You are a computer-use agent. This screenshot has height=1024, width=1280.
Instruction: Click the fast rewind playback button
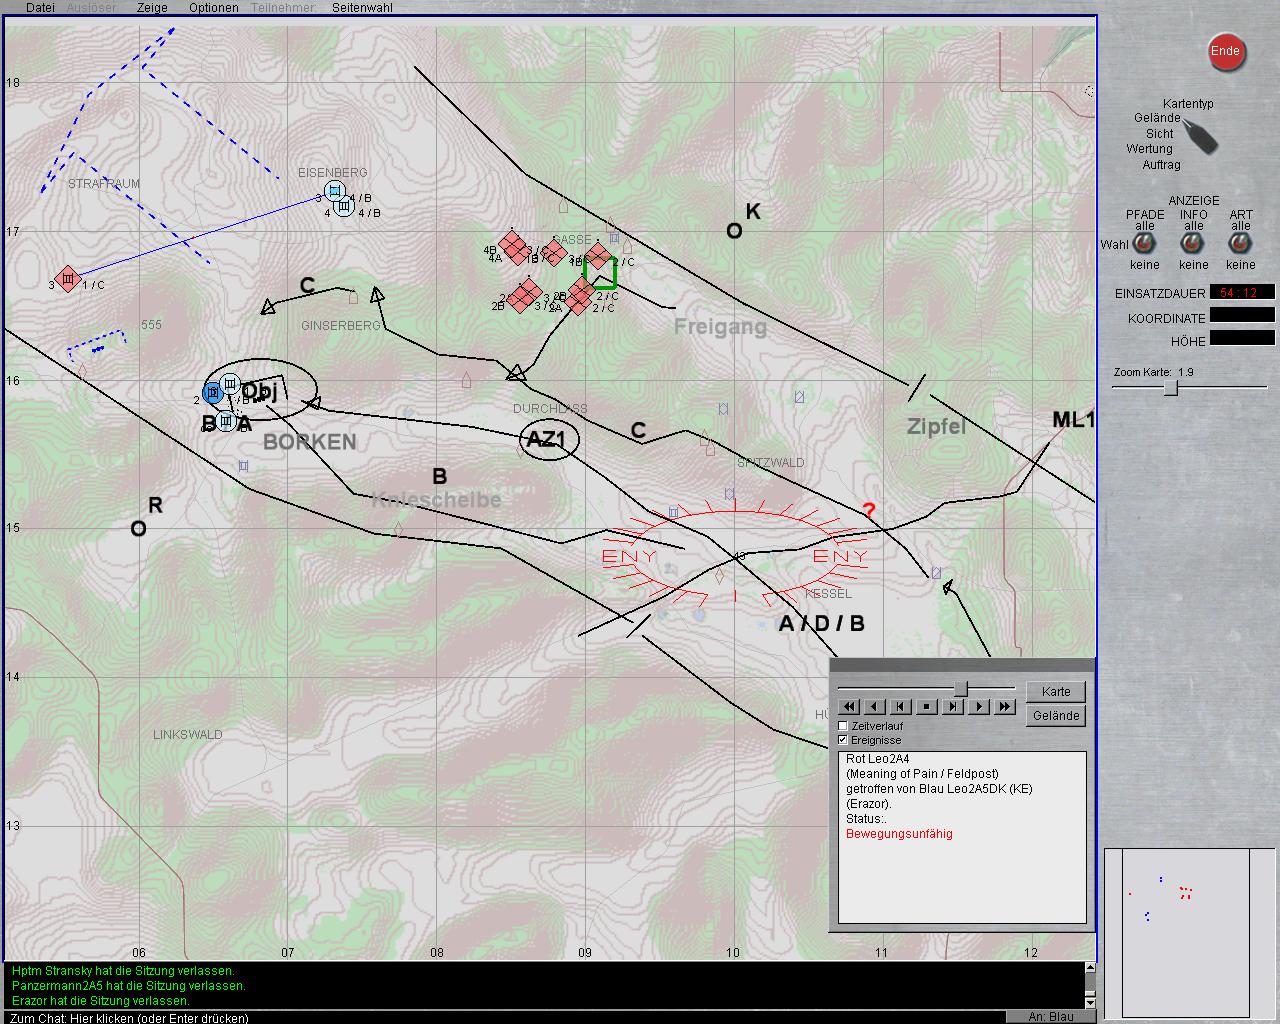(849, 707)
